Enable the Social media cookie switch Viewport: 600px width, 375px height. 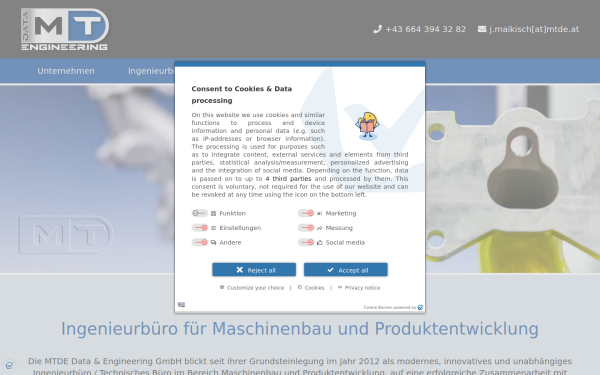[x=306, y=242]
